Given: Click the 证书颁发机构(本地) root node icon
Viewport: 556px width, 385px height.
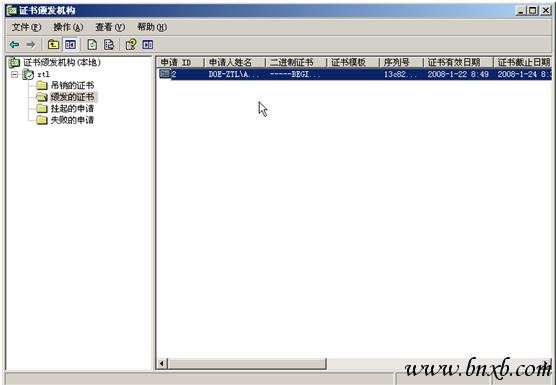Looking at the screenshot, I should tap(14, 62).
